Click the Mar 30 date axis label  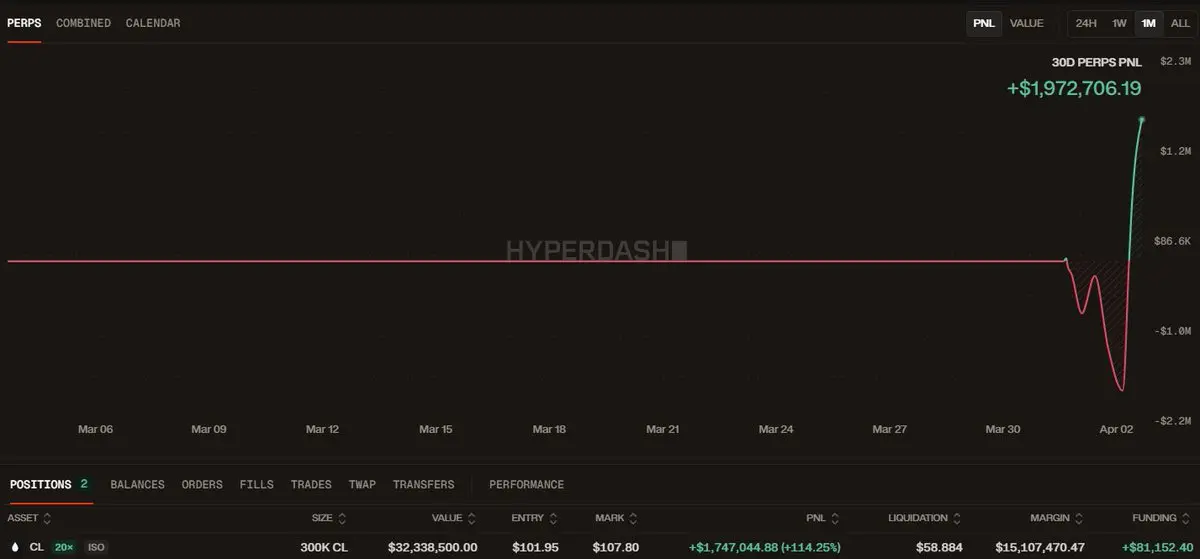tap(1003, 429)
